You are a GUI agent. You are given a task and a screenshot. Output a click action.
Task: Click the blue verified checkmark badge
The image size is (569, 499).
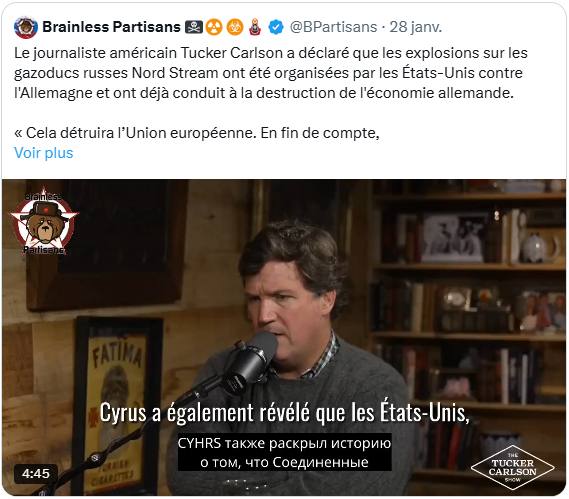276,27
